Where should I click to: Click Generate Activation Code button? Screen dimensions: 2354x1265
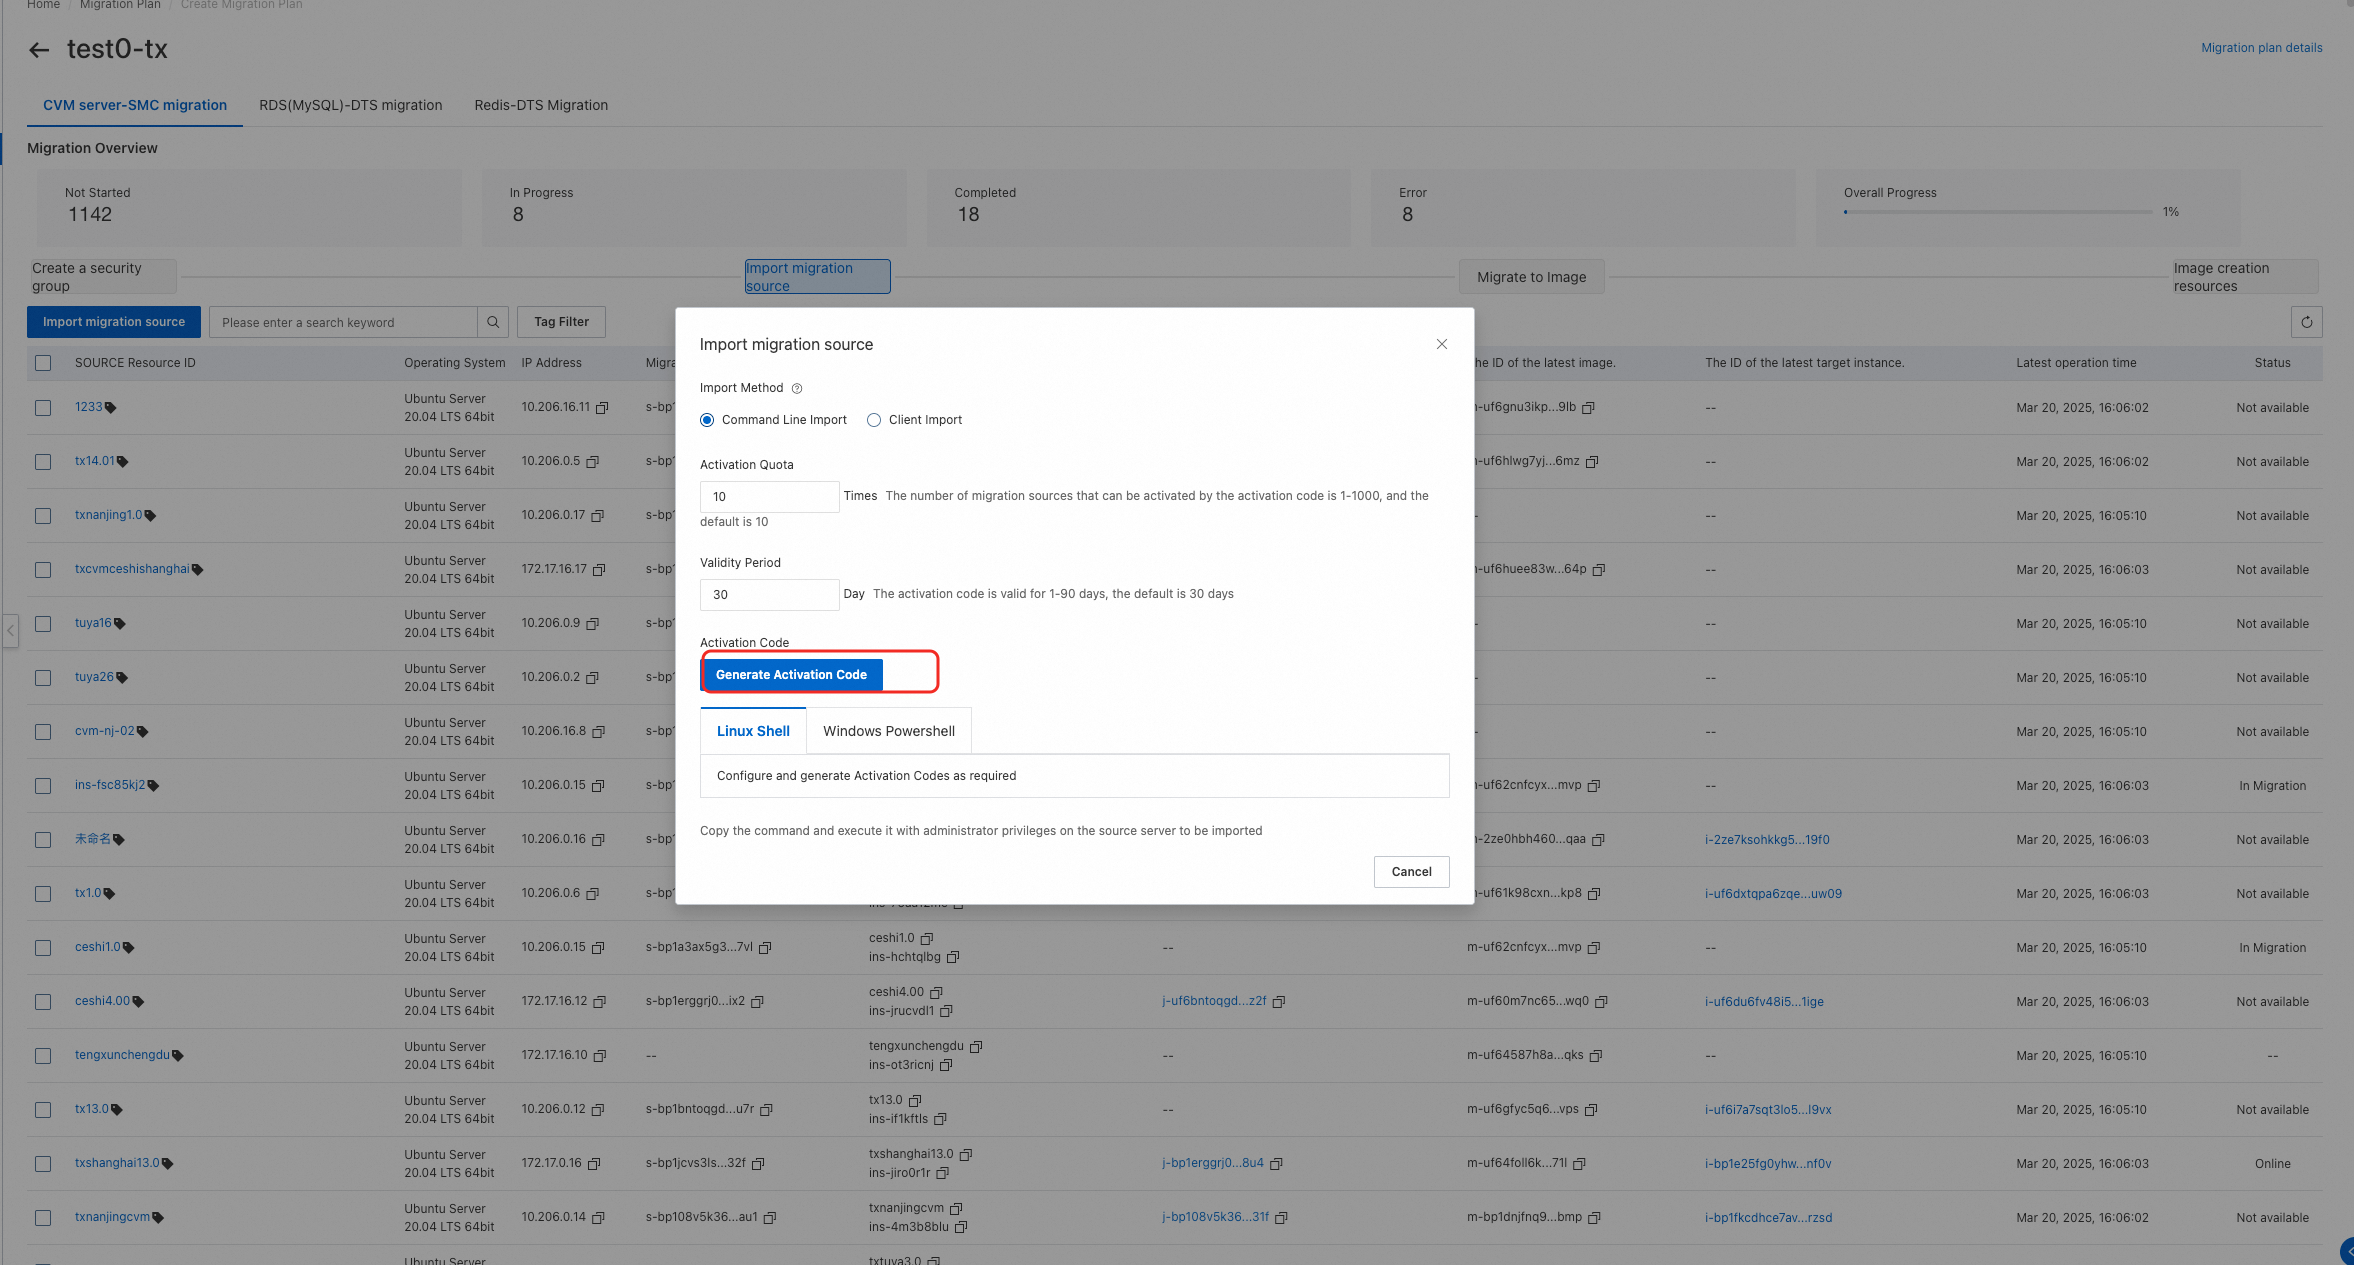pos(791,675)
